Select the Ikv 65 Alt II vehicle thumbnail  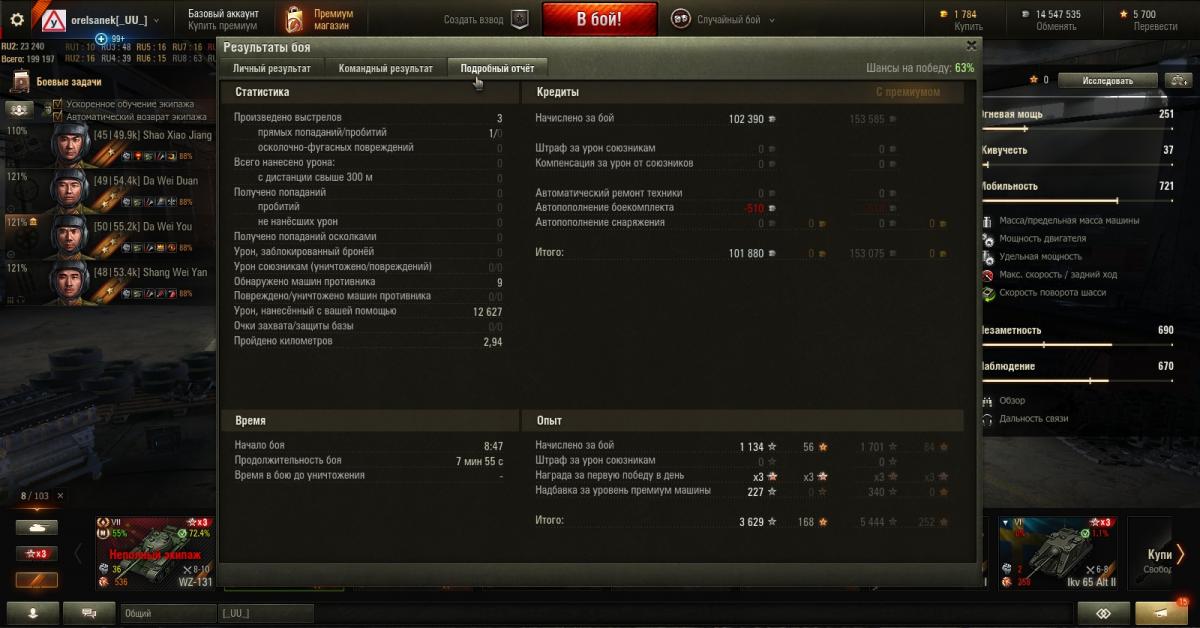coord(1057,553)
